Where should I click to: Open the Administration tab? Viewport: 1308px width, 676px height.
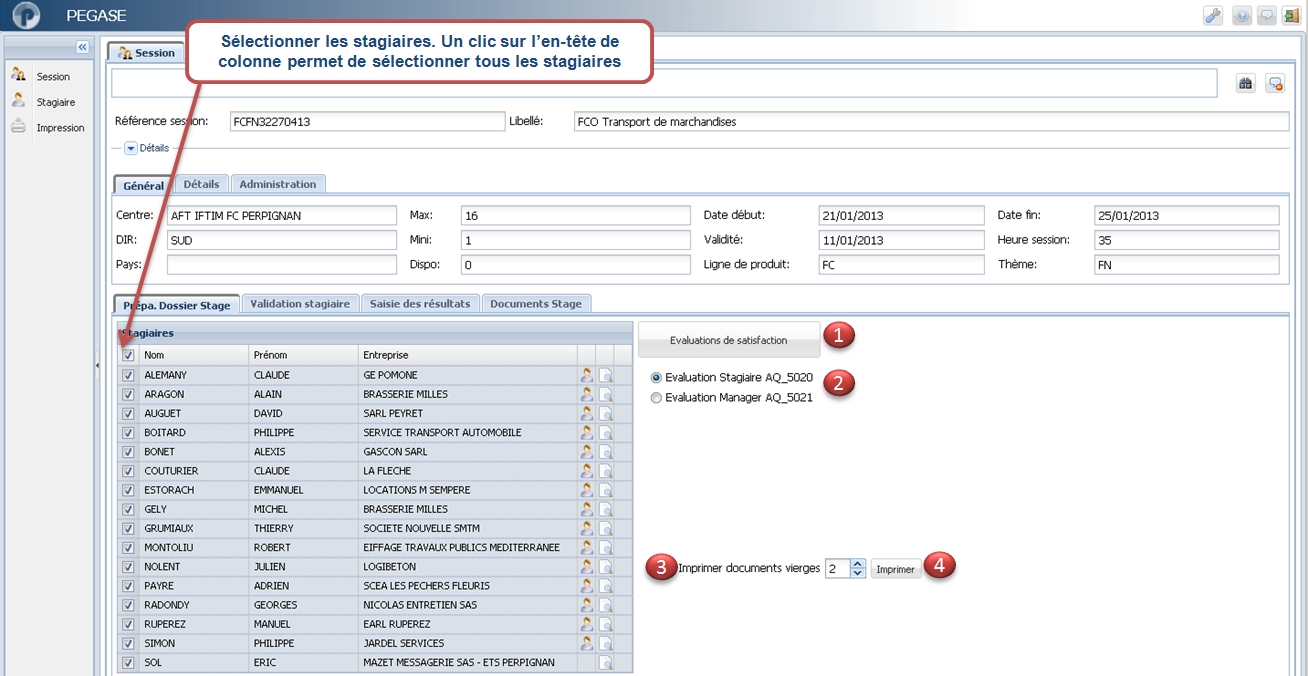tap(278, 184)
